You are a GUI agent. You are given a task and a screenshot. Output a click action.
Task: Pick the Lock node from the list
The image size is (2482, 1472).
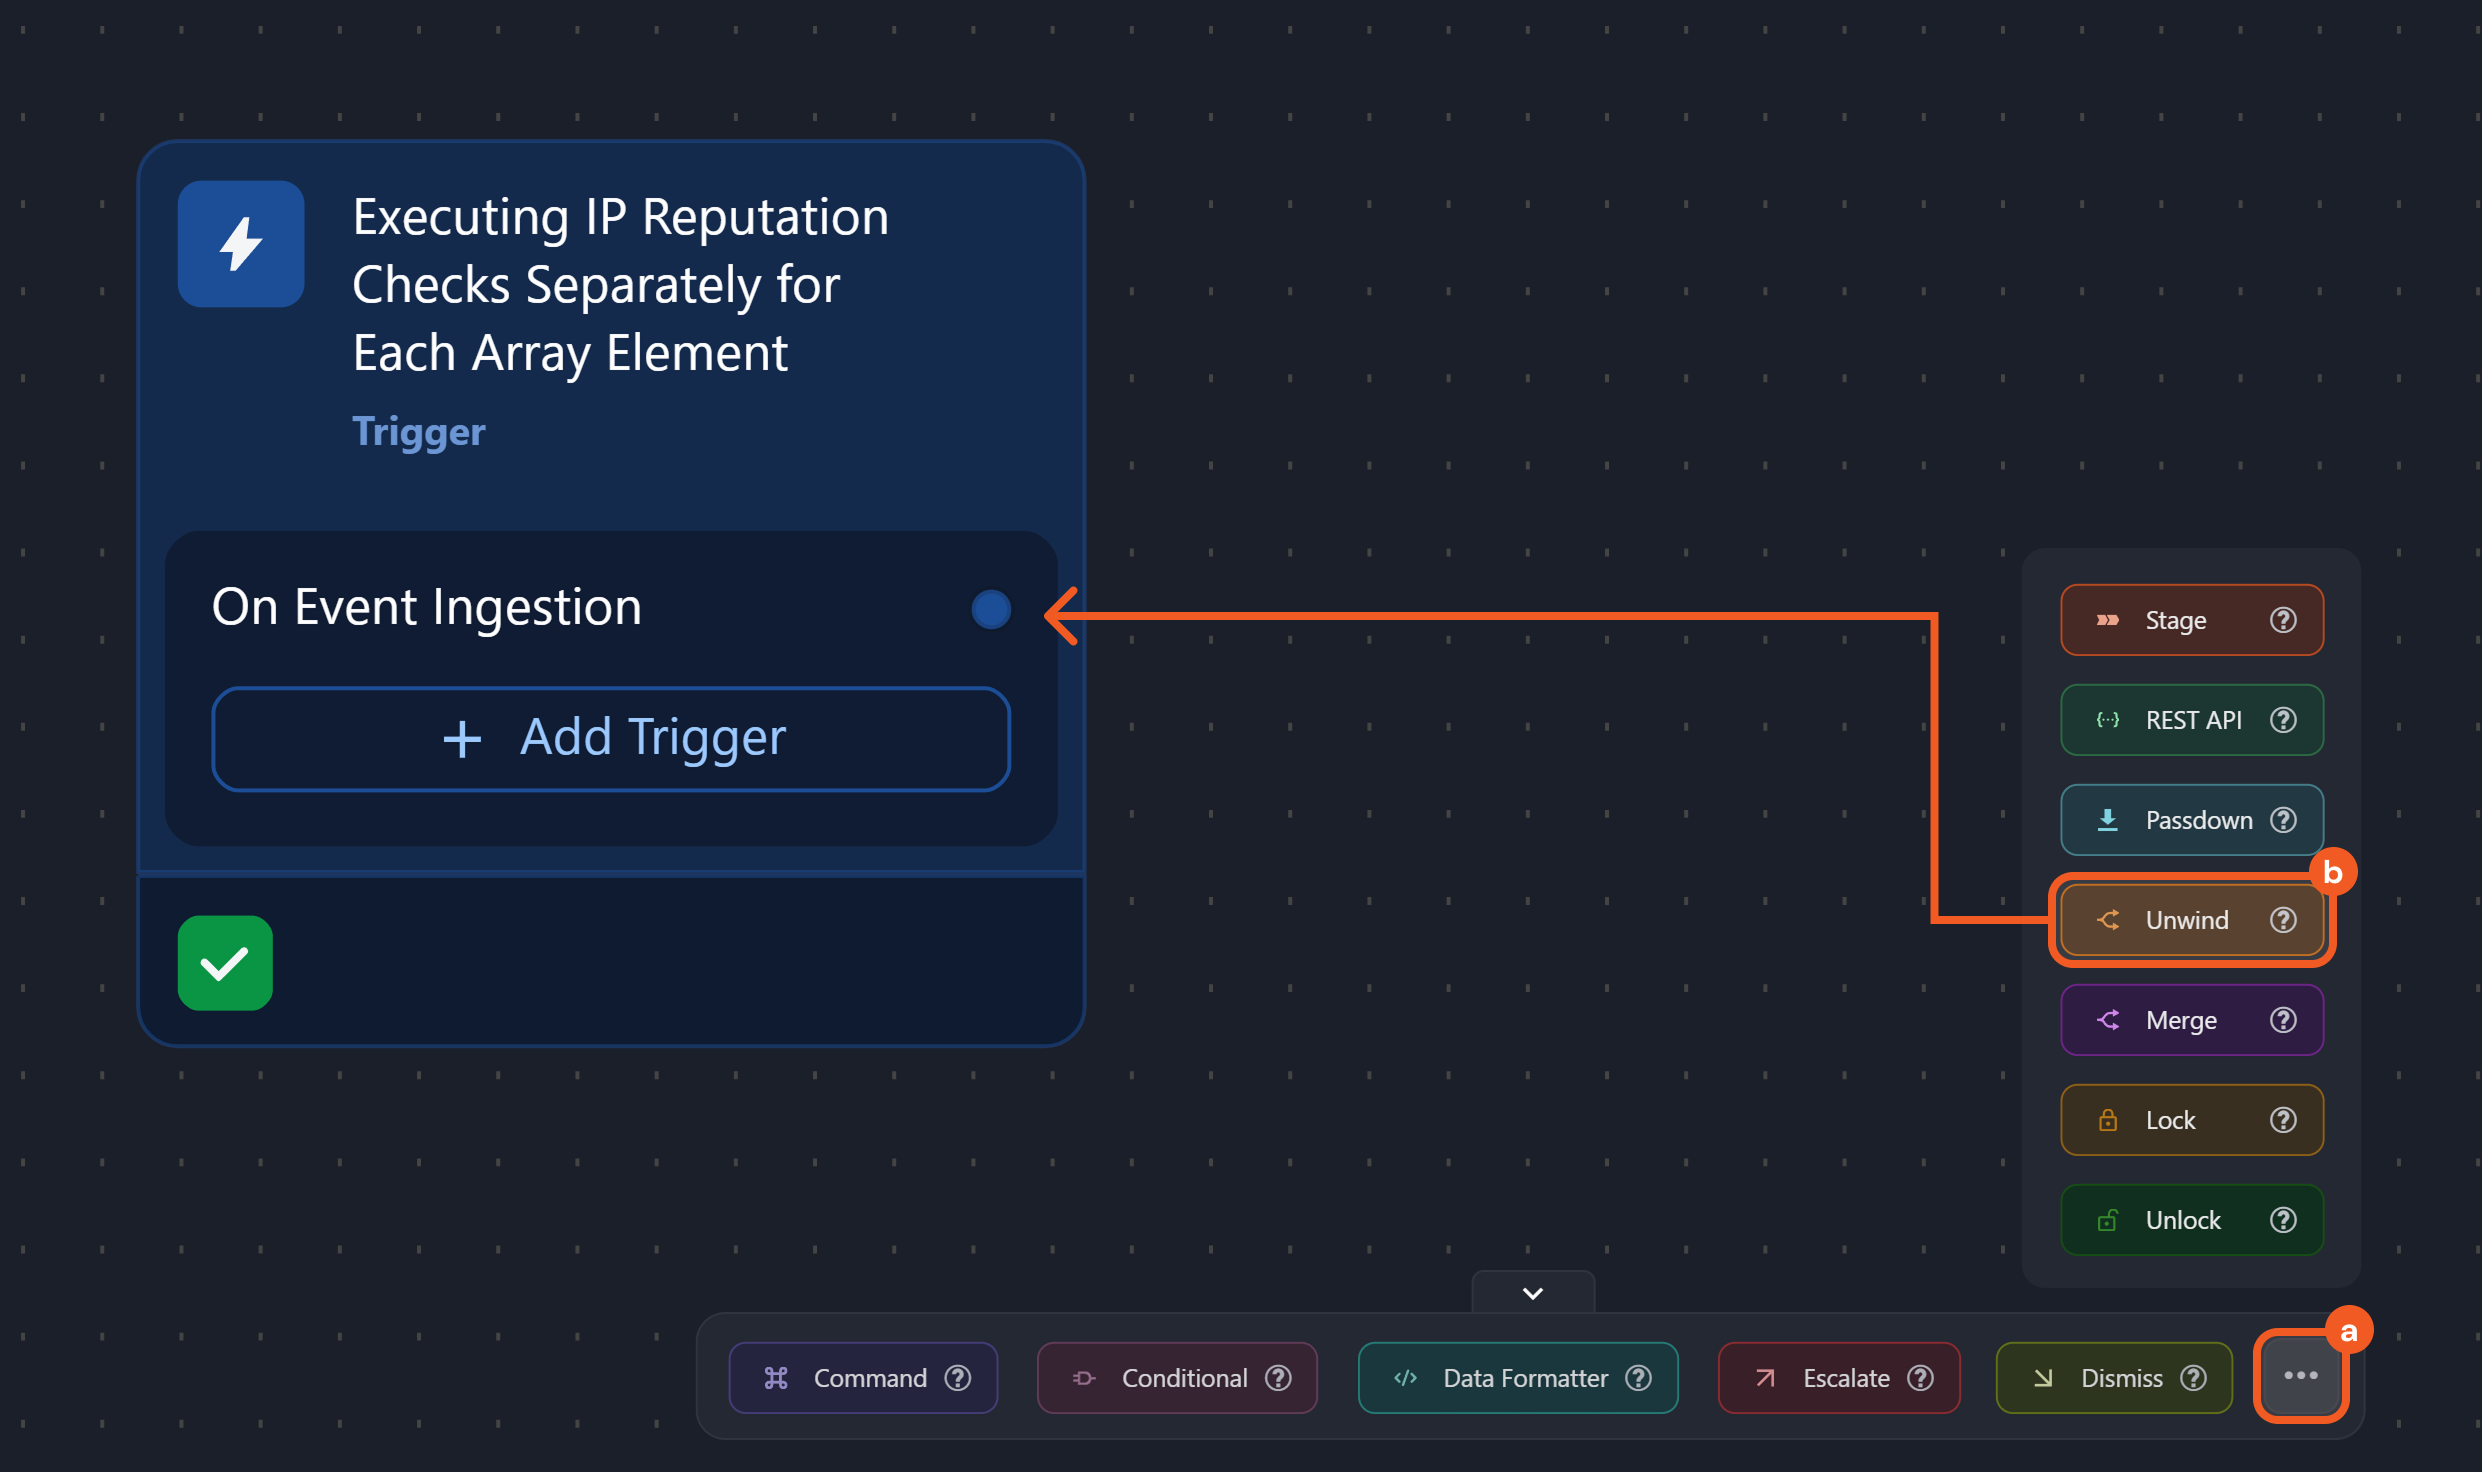pyautogui.click(x=2170, y=1120)
